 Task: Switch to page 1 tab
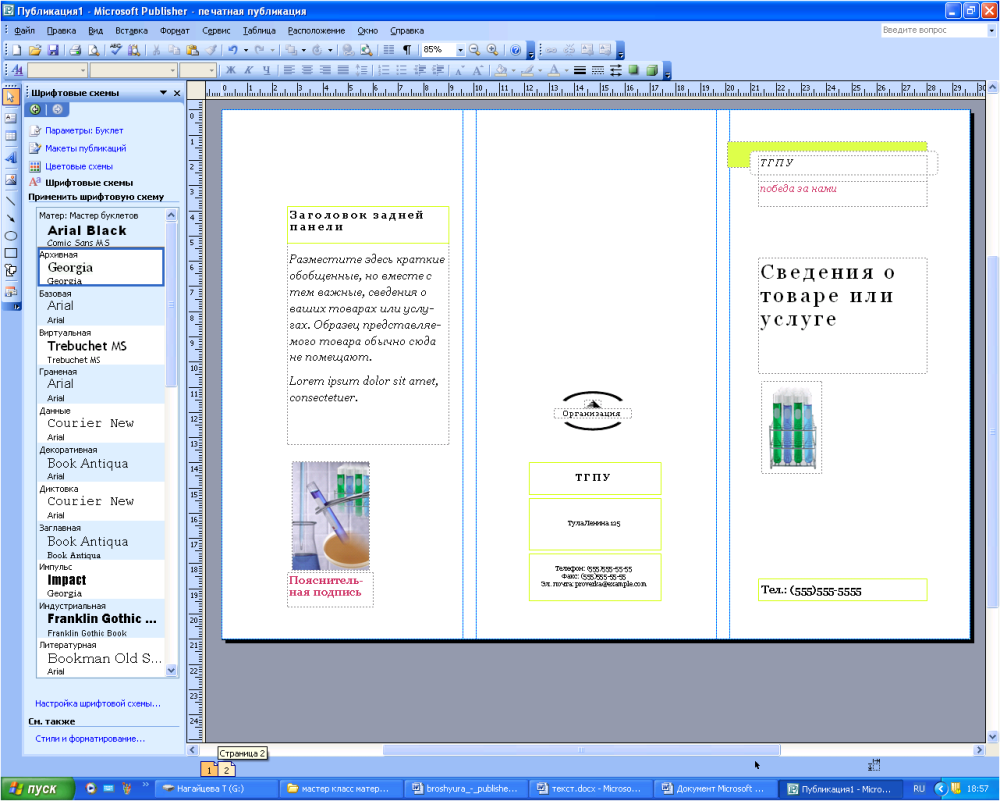[x=209, y=770]
